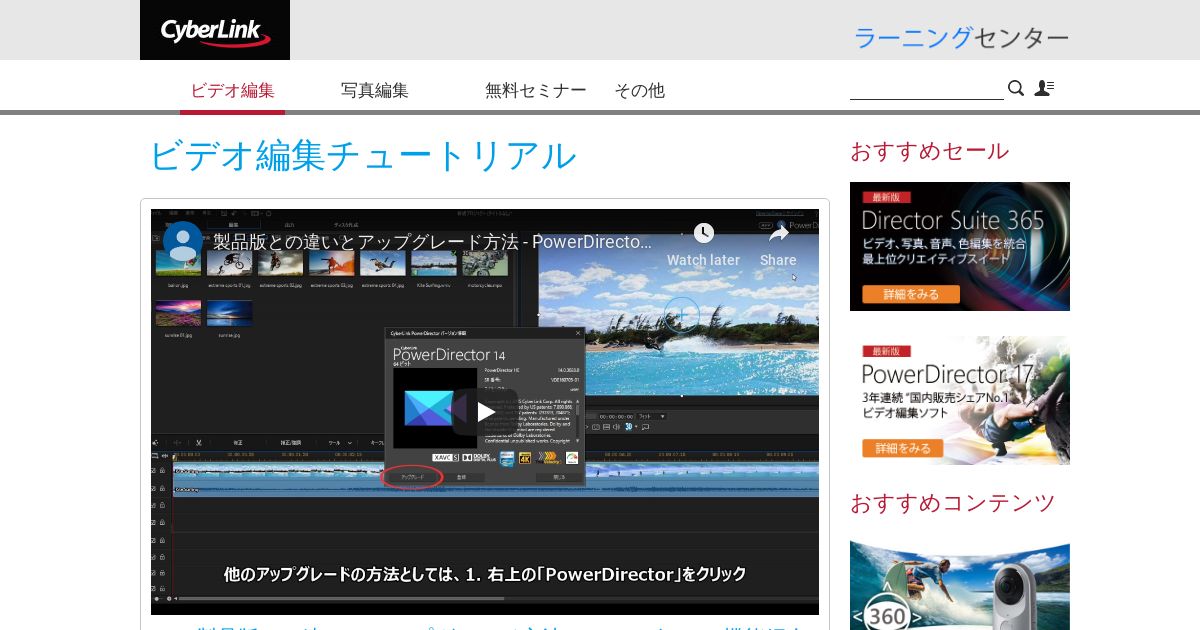The width and height of the screenshot is (1200, 630).
Task: Open the 無料セミナー tab
Action: (x=536, y=90)
